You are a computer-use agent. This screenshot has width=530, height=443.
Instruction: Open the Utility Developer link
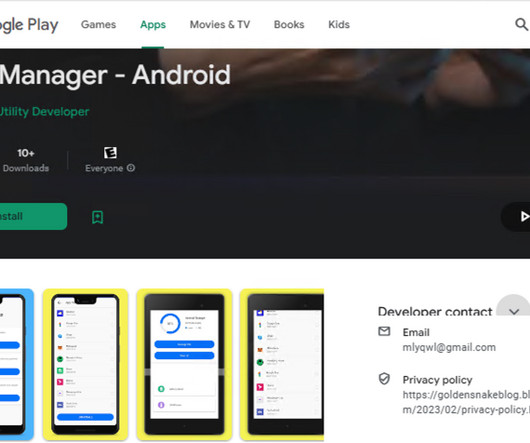[x=44, y=112]
